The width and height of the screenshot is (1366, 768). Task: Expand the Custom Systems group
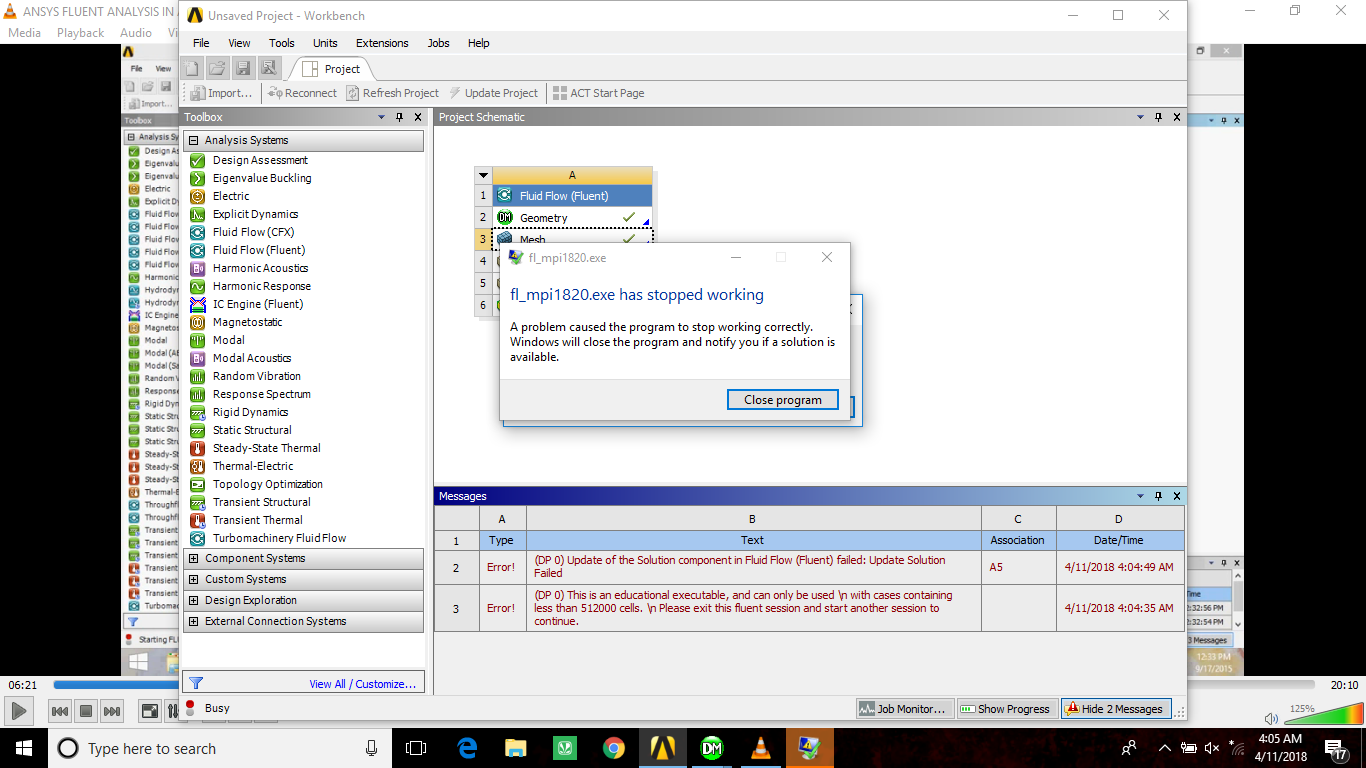(194, 579)
